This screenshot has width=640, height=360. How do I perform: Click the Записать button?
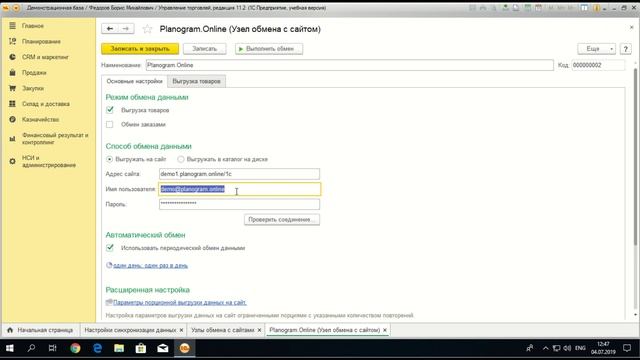coord(204,49)
